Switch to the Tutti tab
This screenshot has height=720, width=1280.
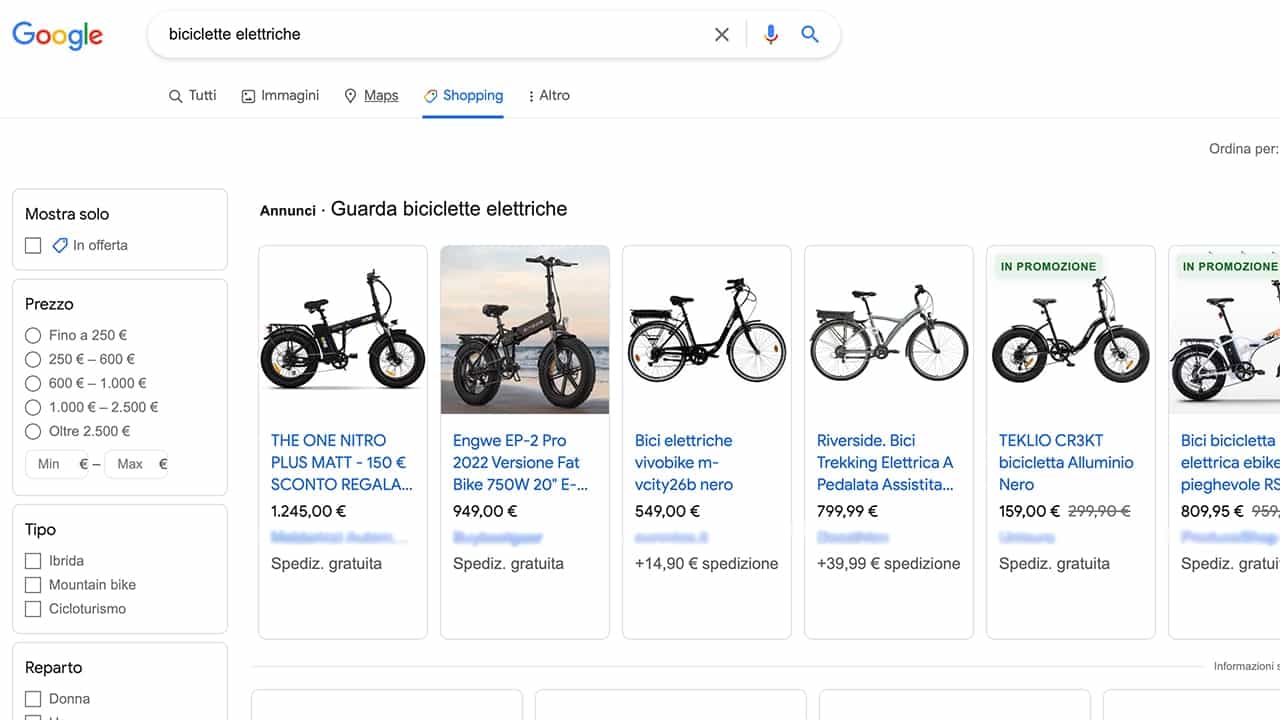tap(192, 95)
